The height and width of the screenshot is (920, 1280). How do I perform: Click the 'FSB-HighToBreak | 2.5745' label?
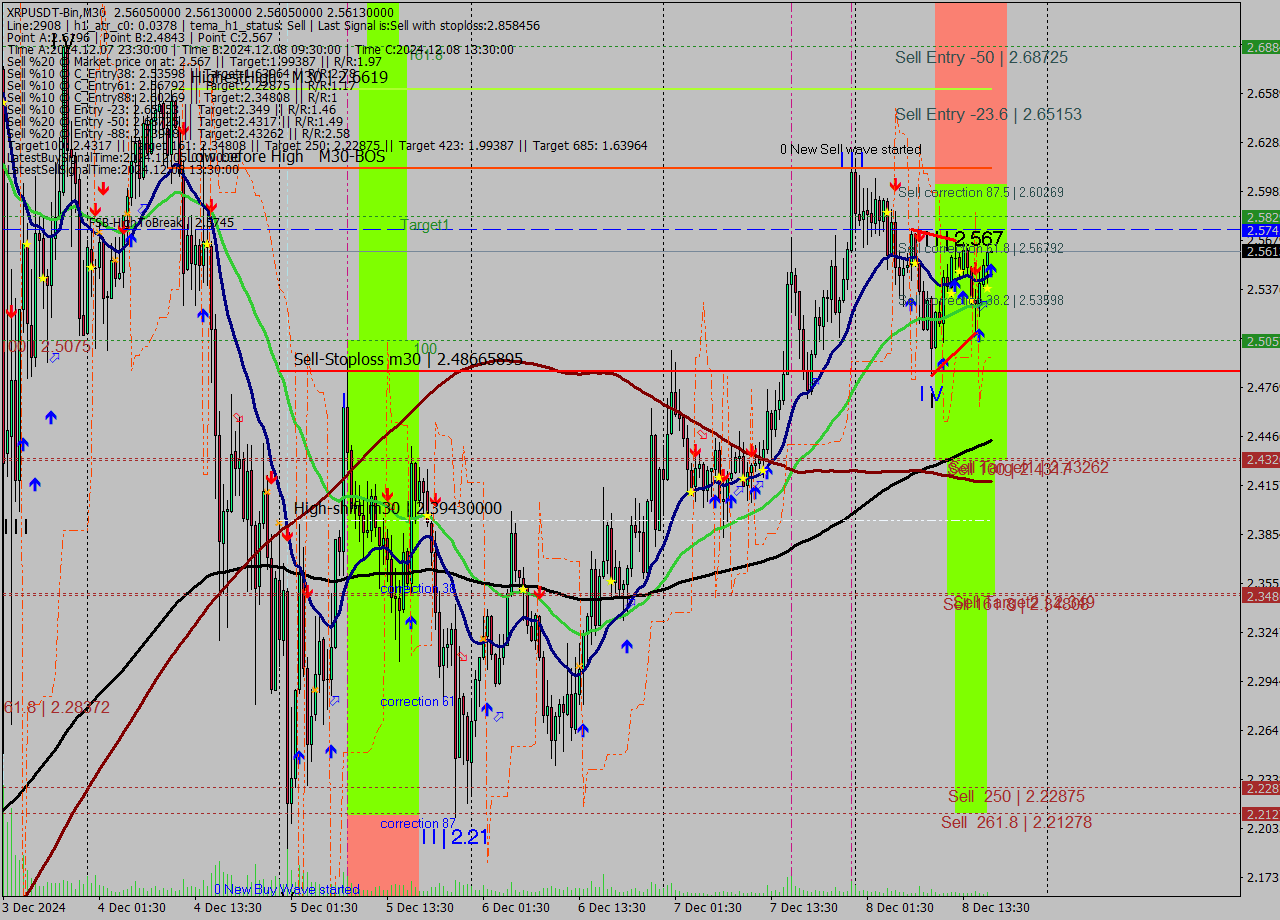point(161,223)
